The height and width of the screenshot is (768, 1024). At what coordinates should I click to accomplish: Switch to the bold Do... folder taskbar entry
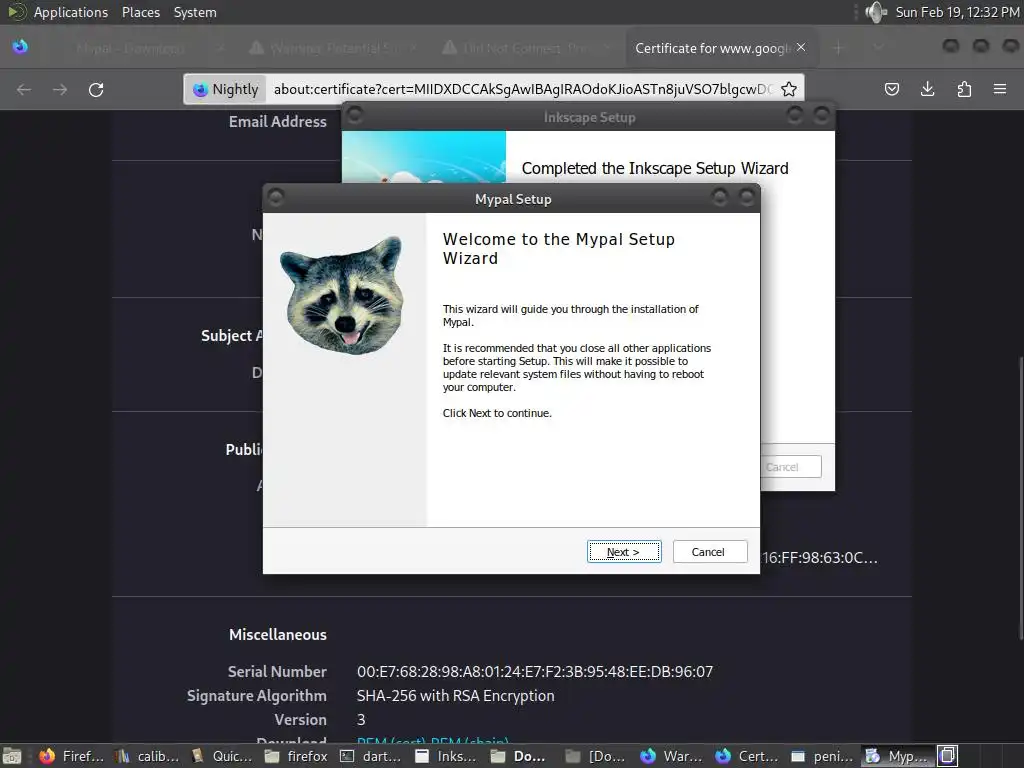click(520, 756)
